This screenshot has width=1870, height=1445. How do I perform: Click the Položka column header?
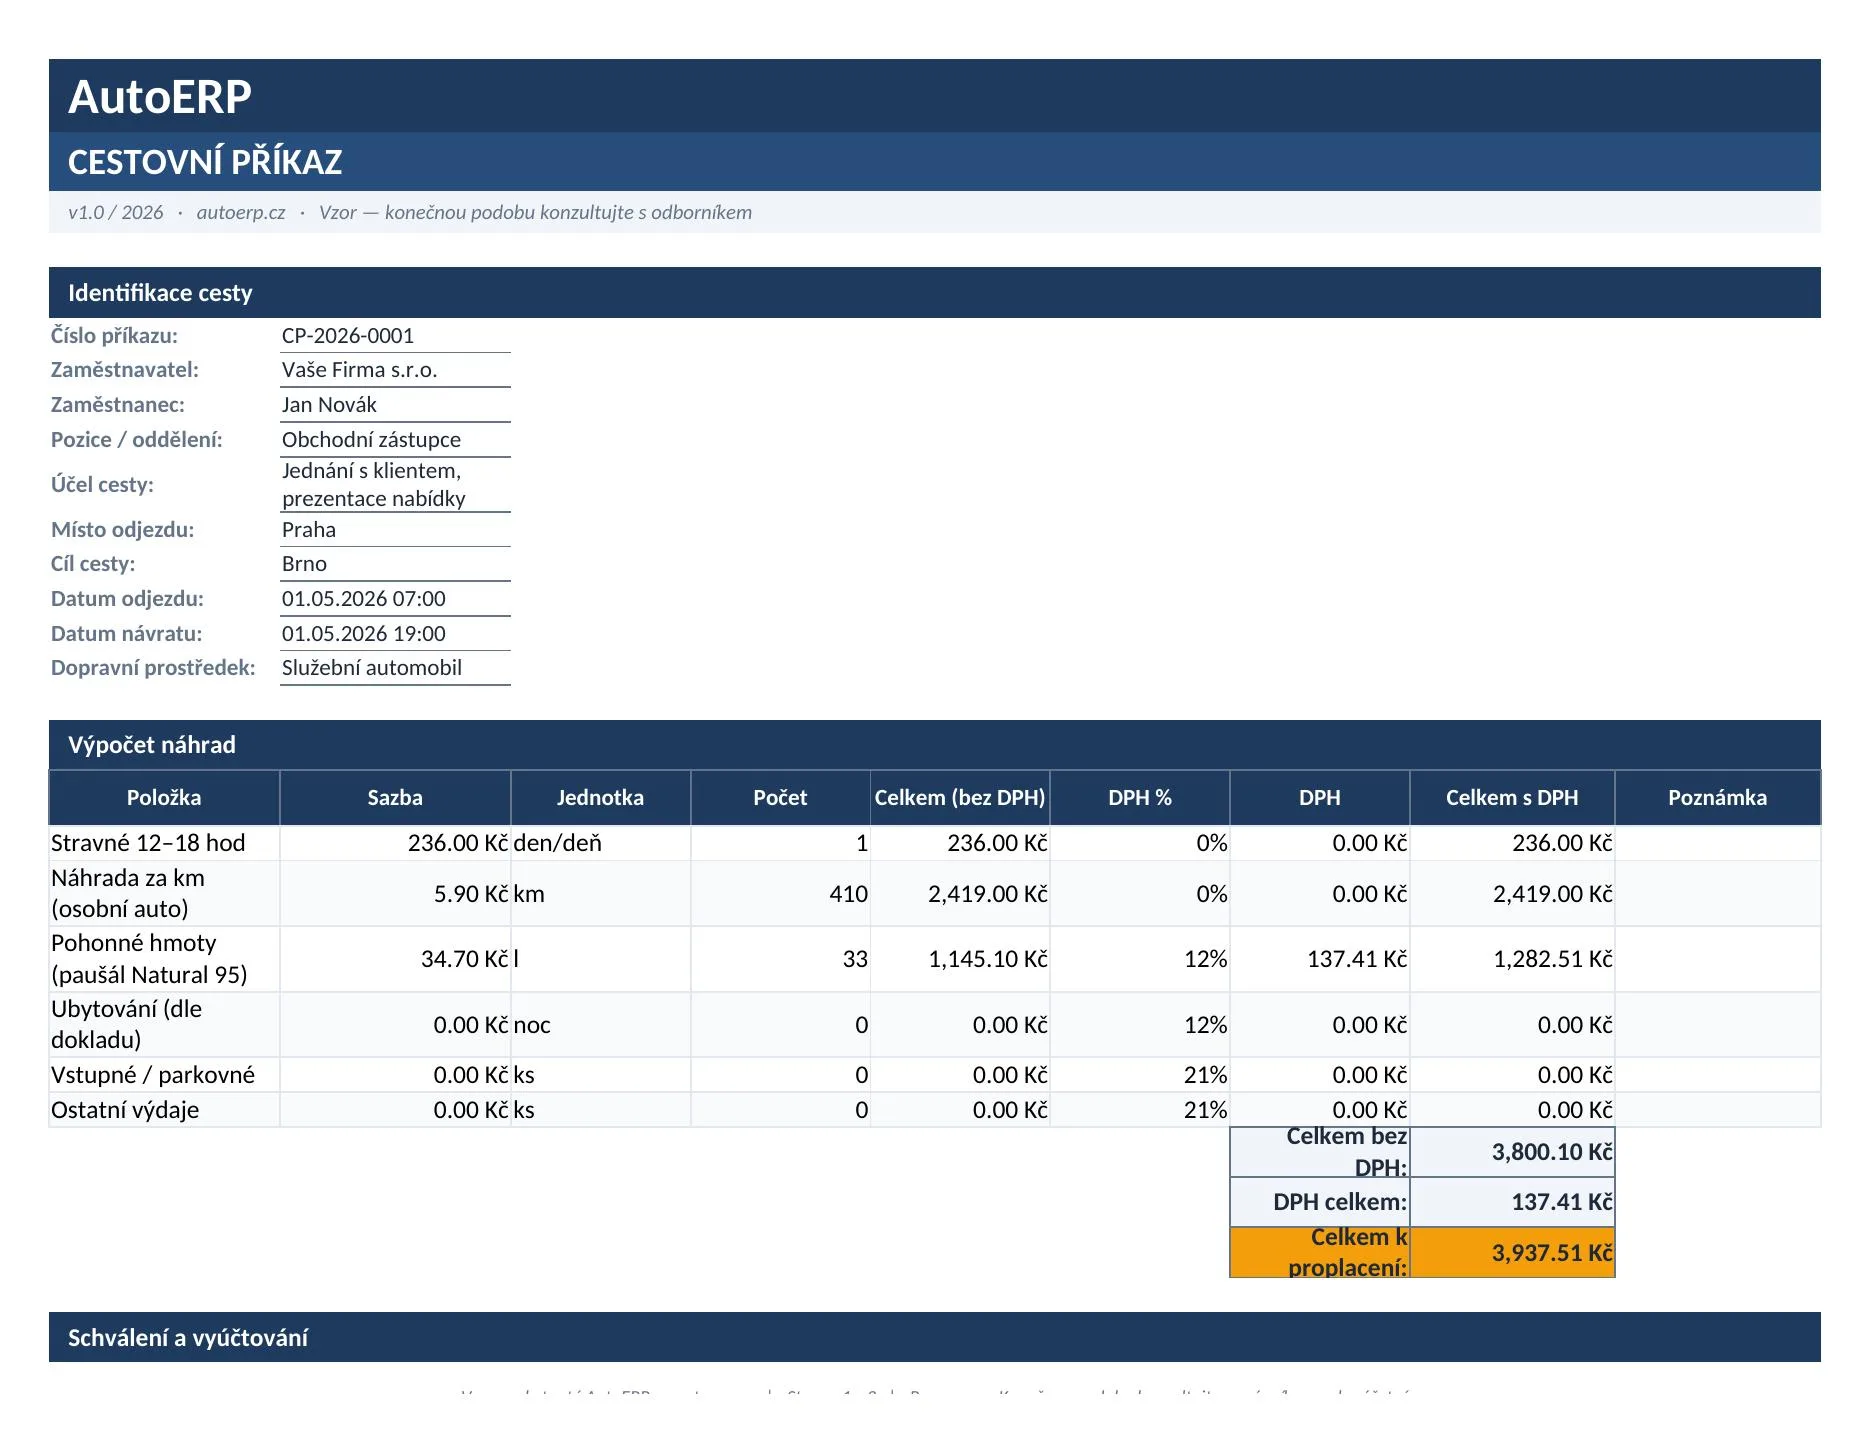tap(164, 798)
